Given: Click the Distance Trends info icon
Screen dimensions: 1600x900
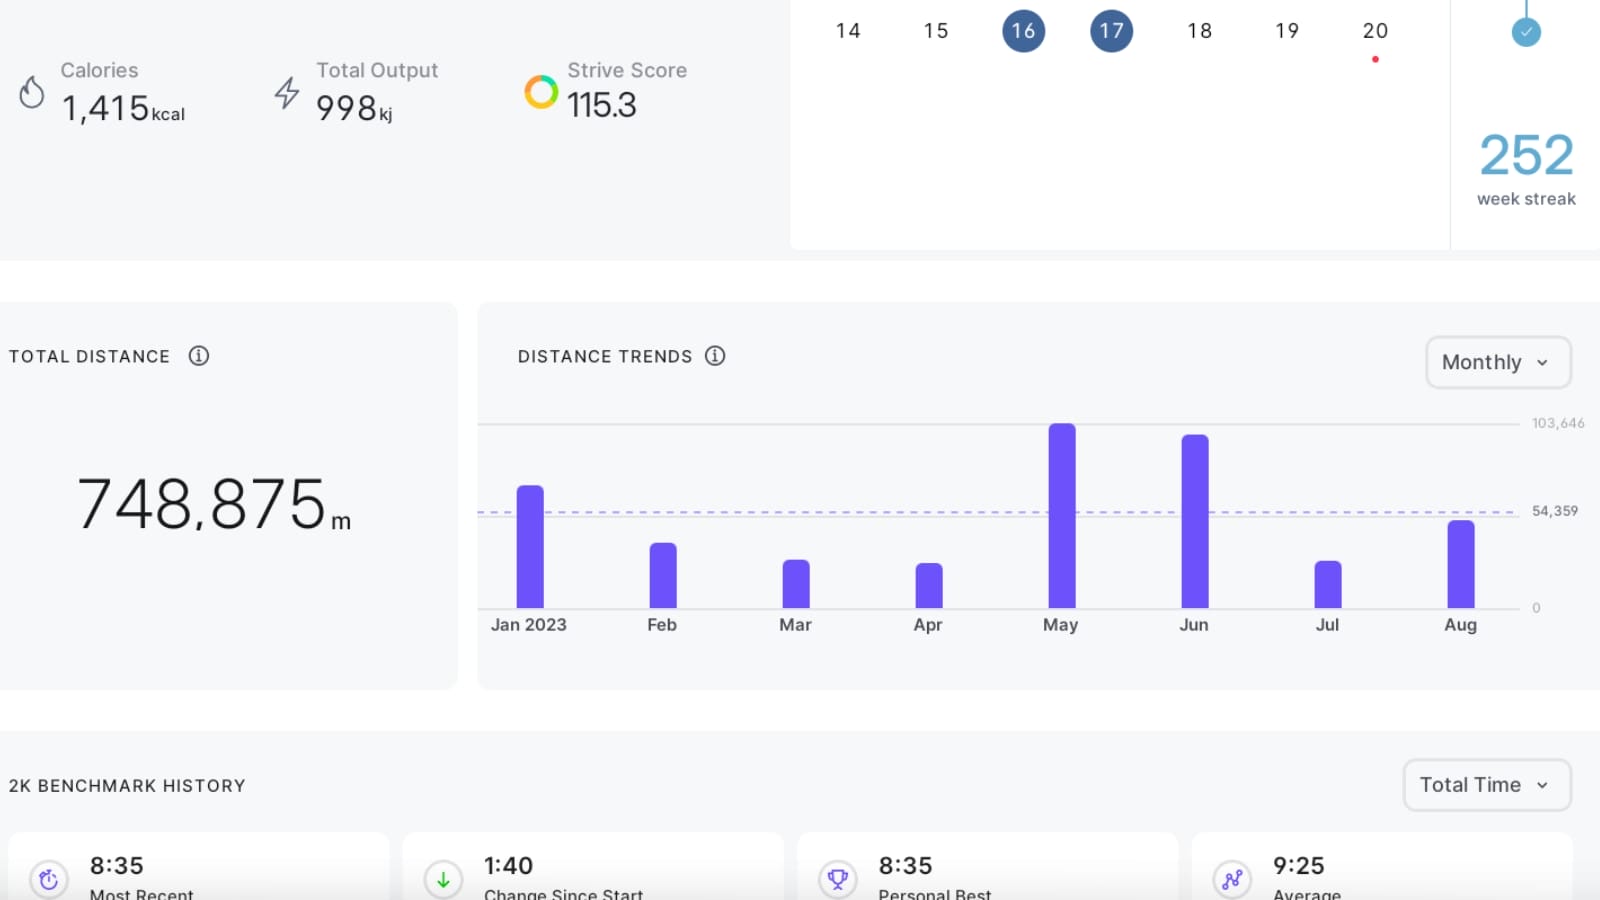Looking at the screenshot, I should 715,356.
